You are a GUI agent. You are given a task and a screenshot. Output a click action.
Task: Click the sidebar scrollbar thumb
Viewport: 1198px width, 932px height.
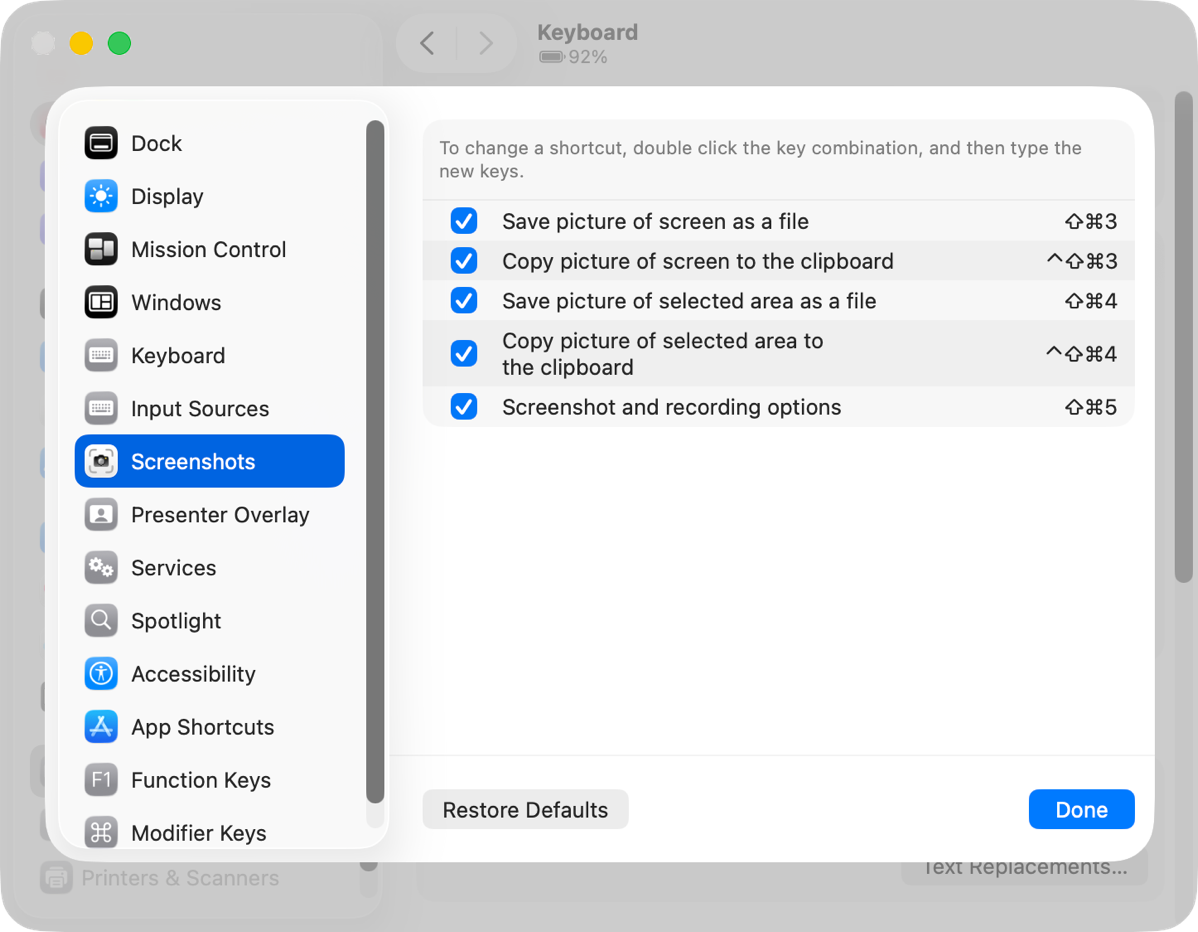tap(374, 460)
